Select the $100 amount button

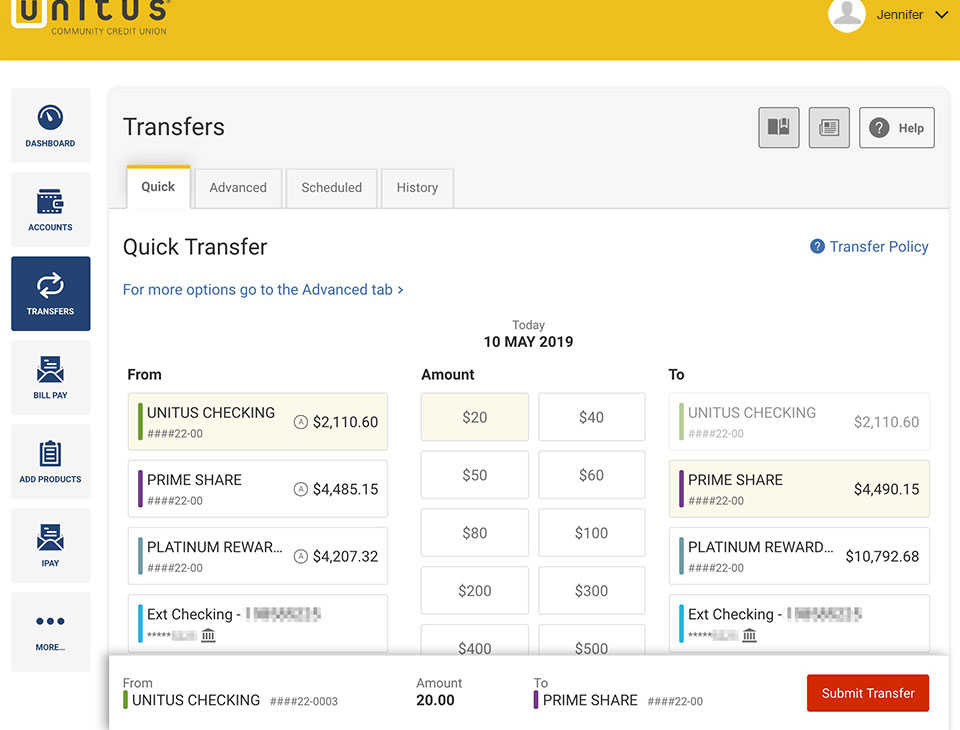point(591,533)
